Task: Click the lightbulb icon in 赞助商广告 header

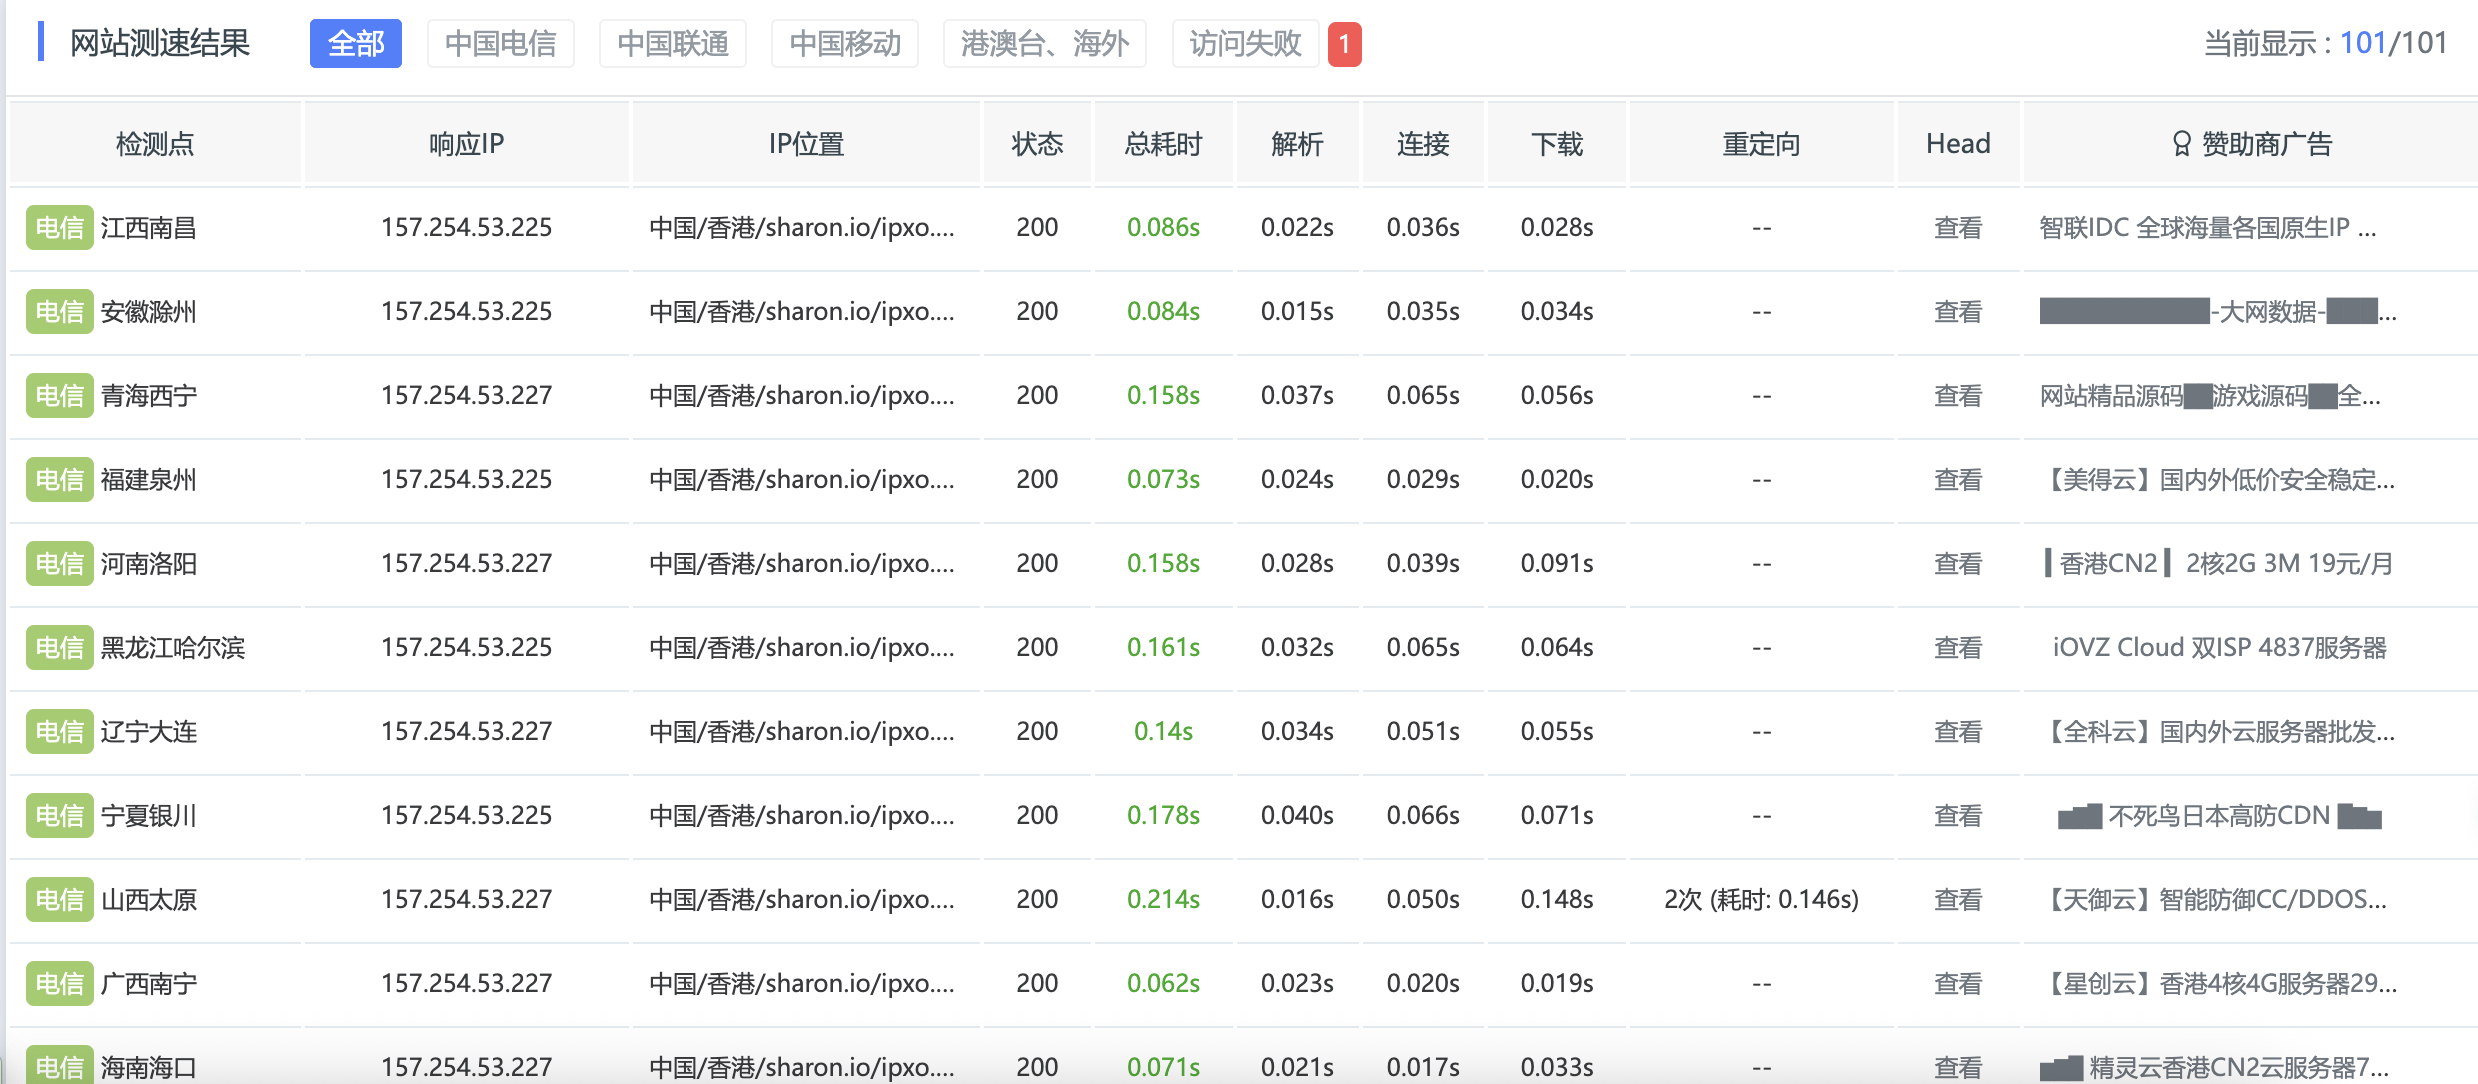Action: (2181, 144)
